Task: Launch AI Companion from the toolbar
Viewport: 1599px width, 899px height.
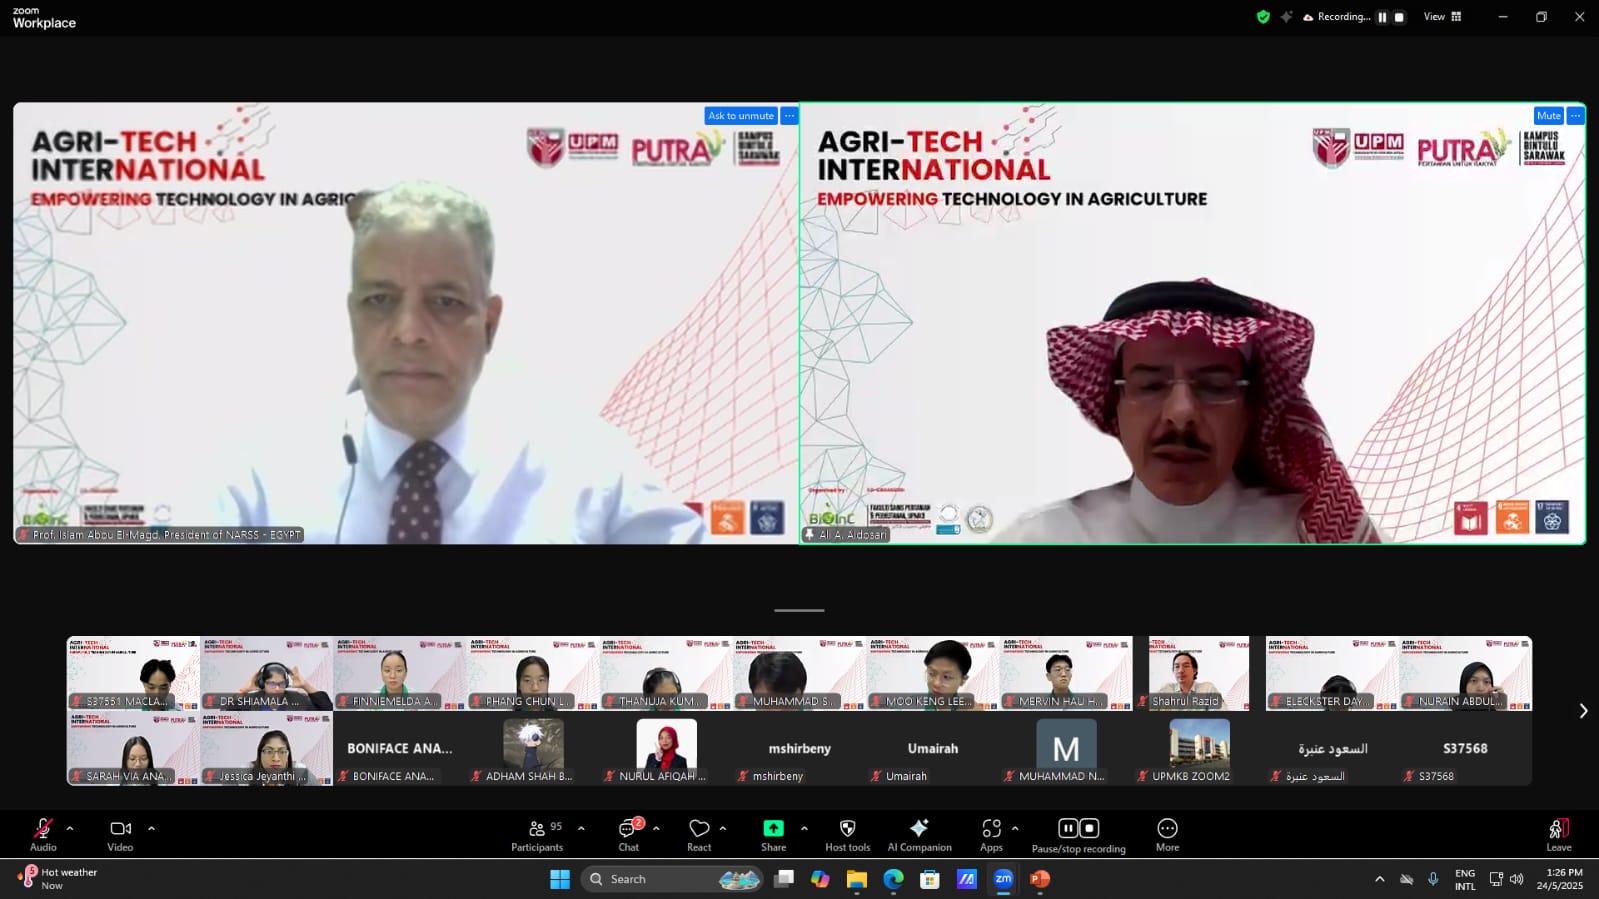Action: pyautogui.click(x=919, y=834)
